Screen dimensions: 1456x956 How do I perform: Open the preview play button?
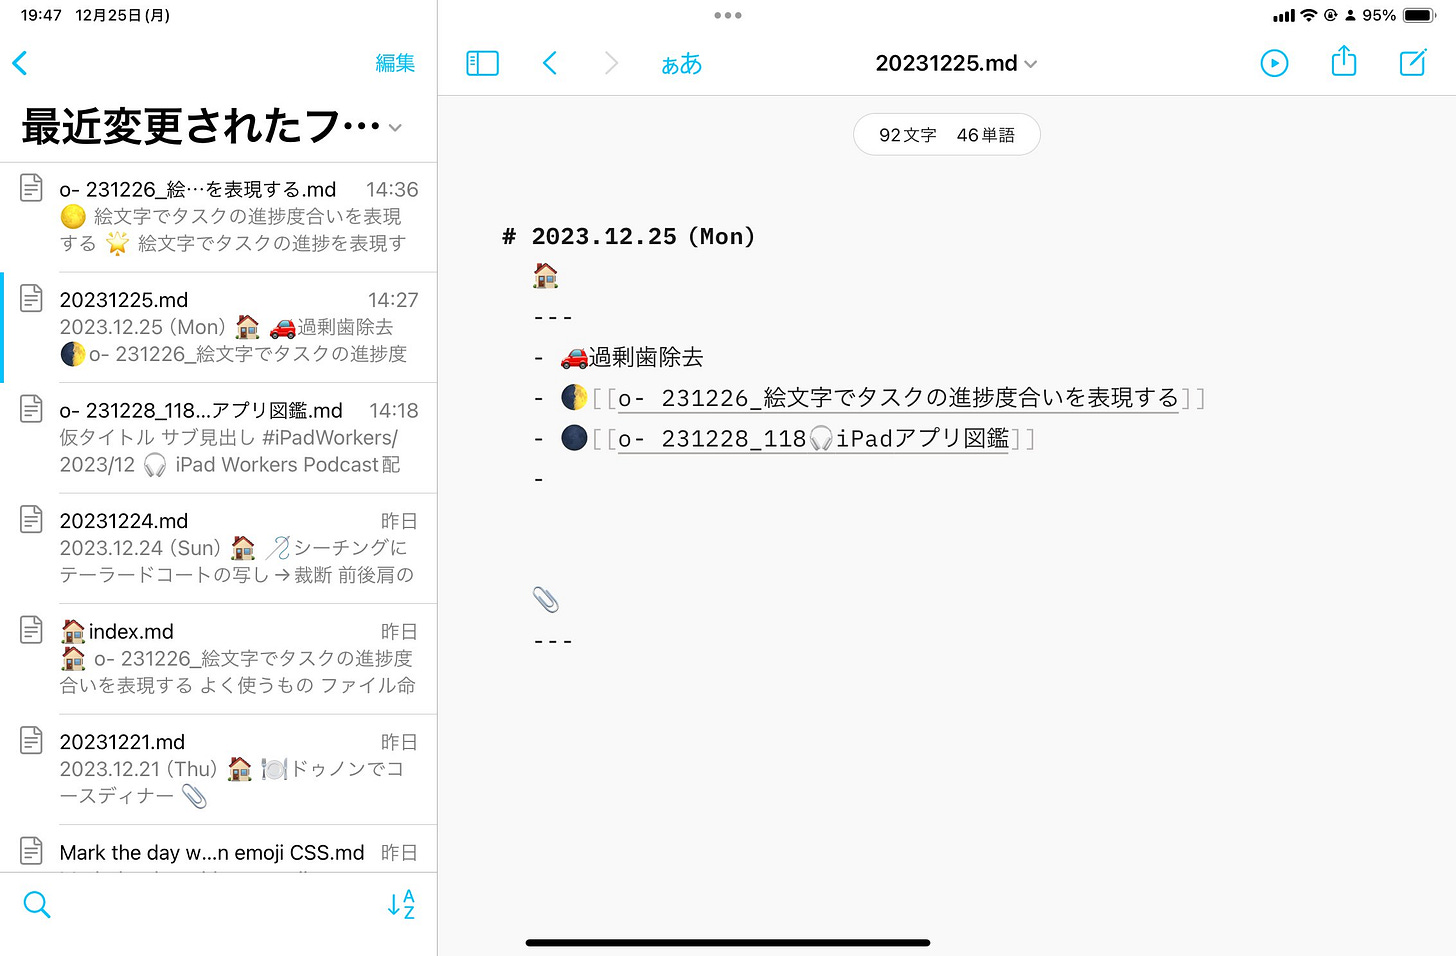point(1274,63)
